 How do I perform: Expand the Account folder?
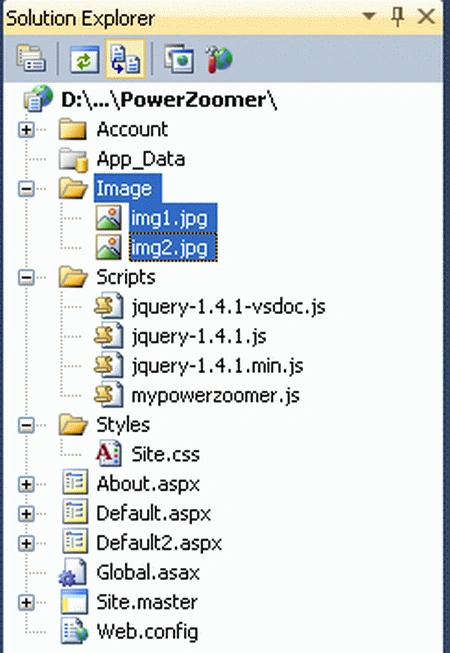[26, 130]
